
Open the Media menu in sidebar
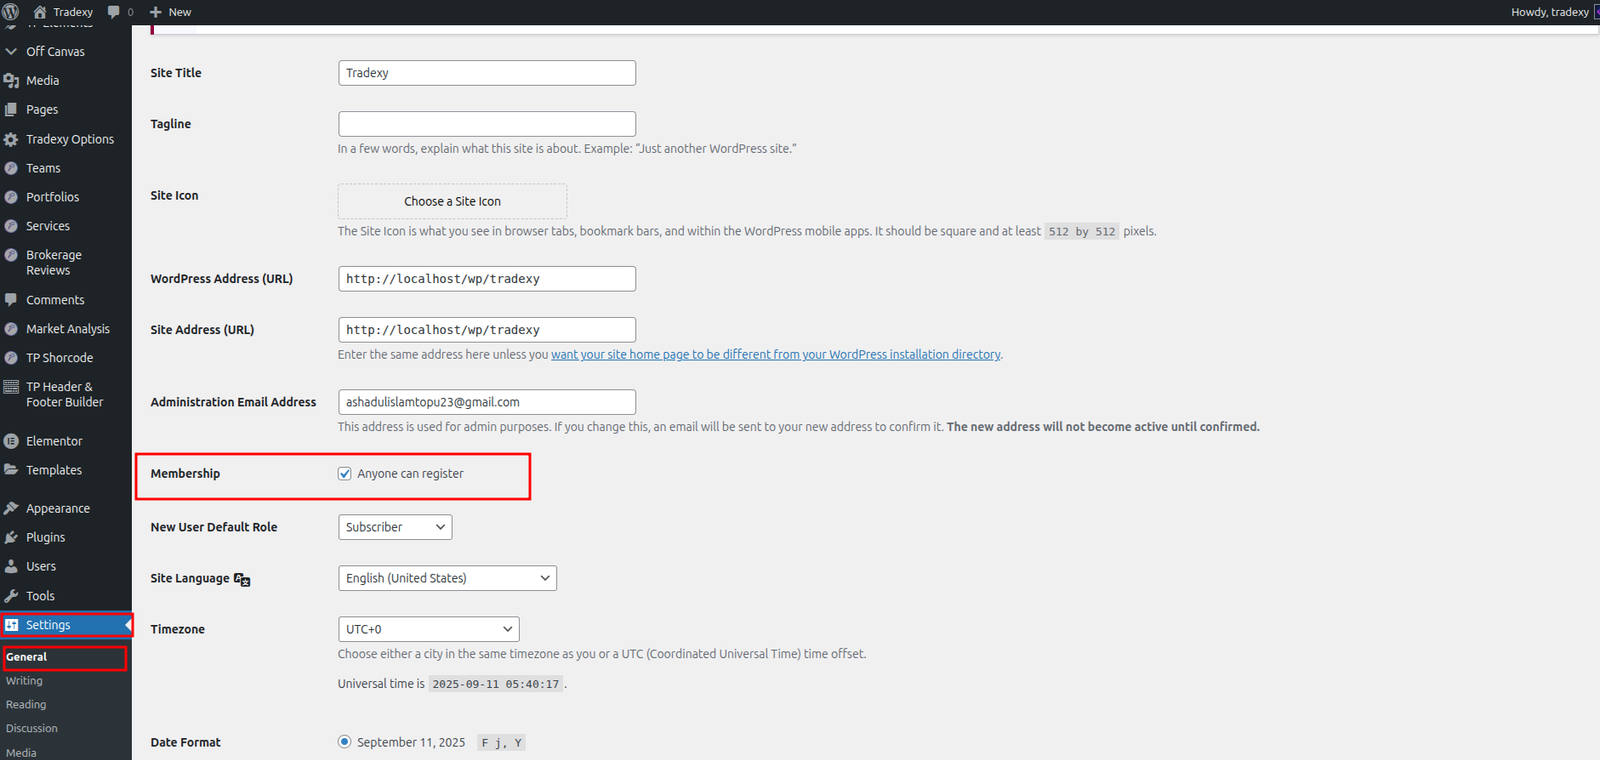point(42,81)
